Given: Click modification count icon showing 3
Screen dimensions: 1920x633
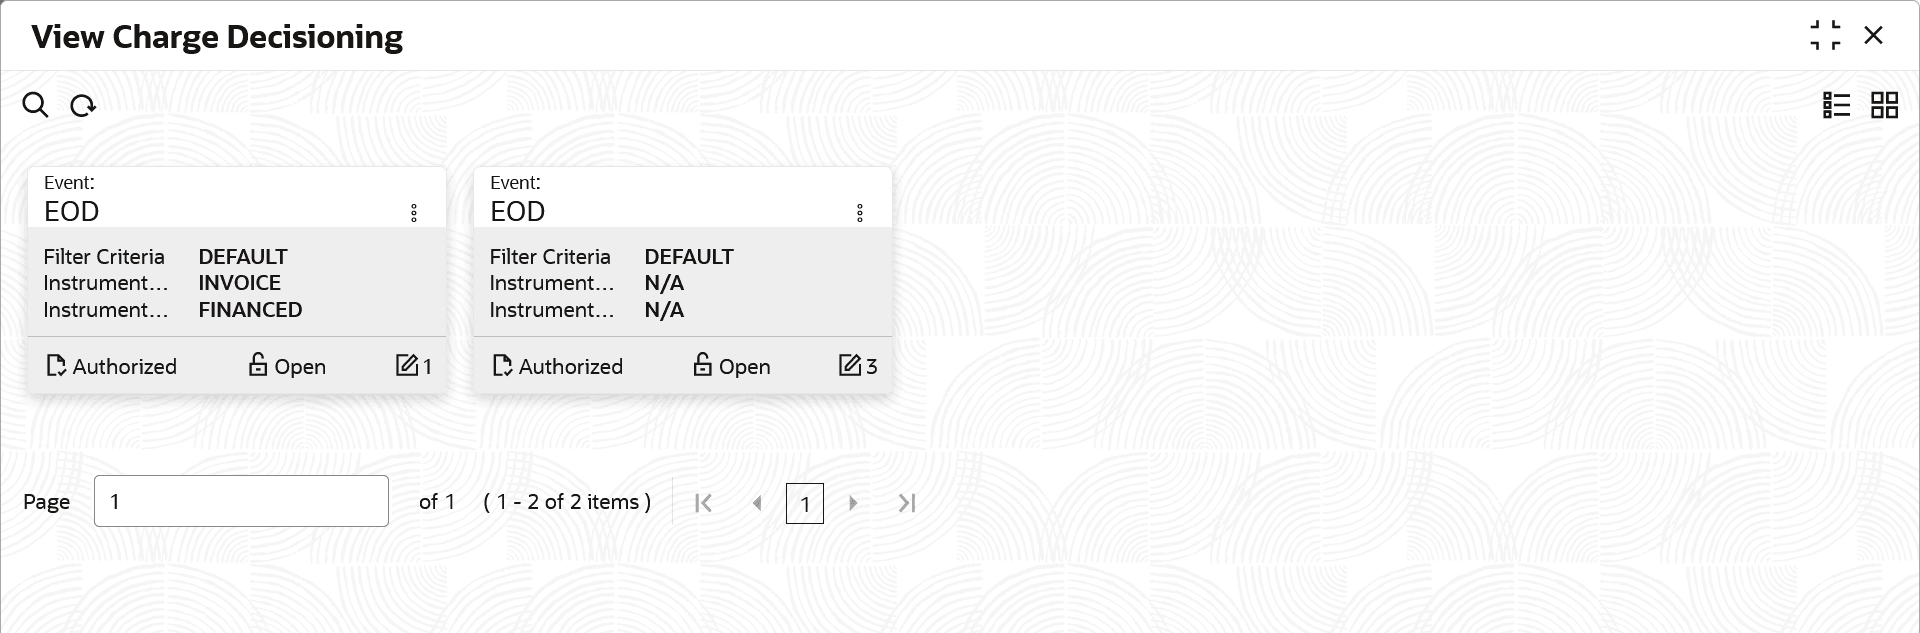Looking at the screenshot, I should [850, 365].
